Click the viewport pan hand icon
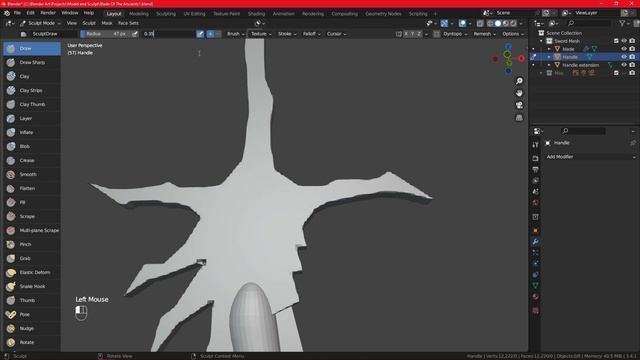 click(x=519, y=93)
